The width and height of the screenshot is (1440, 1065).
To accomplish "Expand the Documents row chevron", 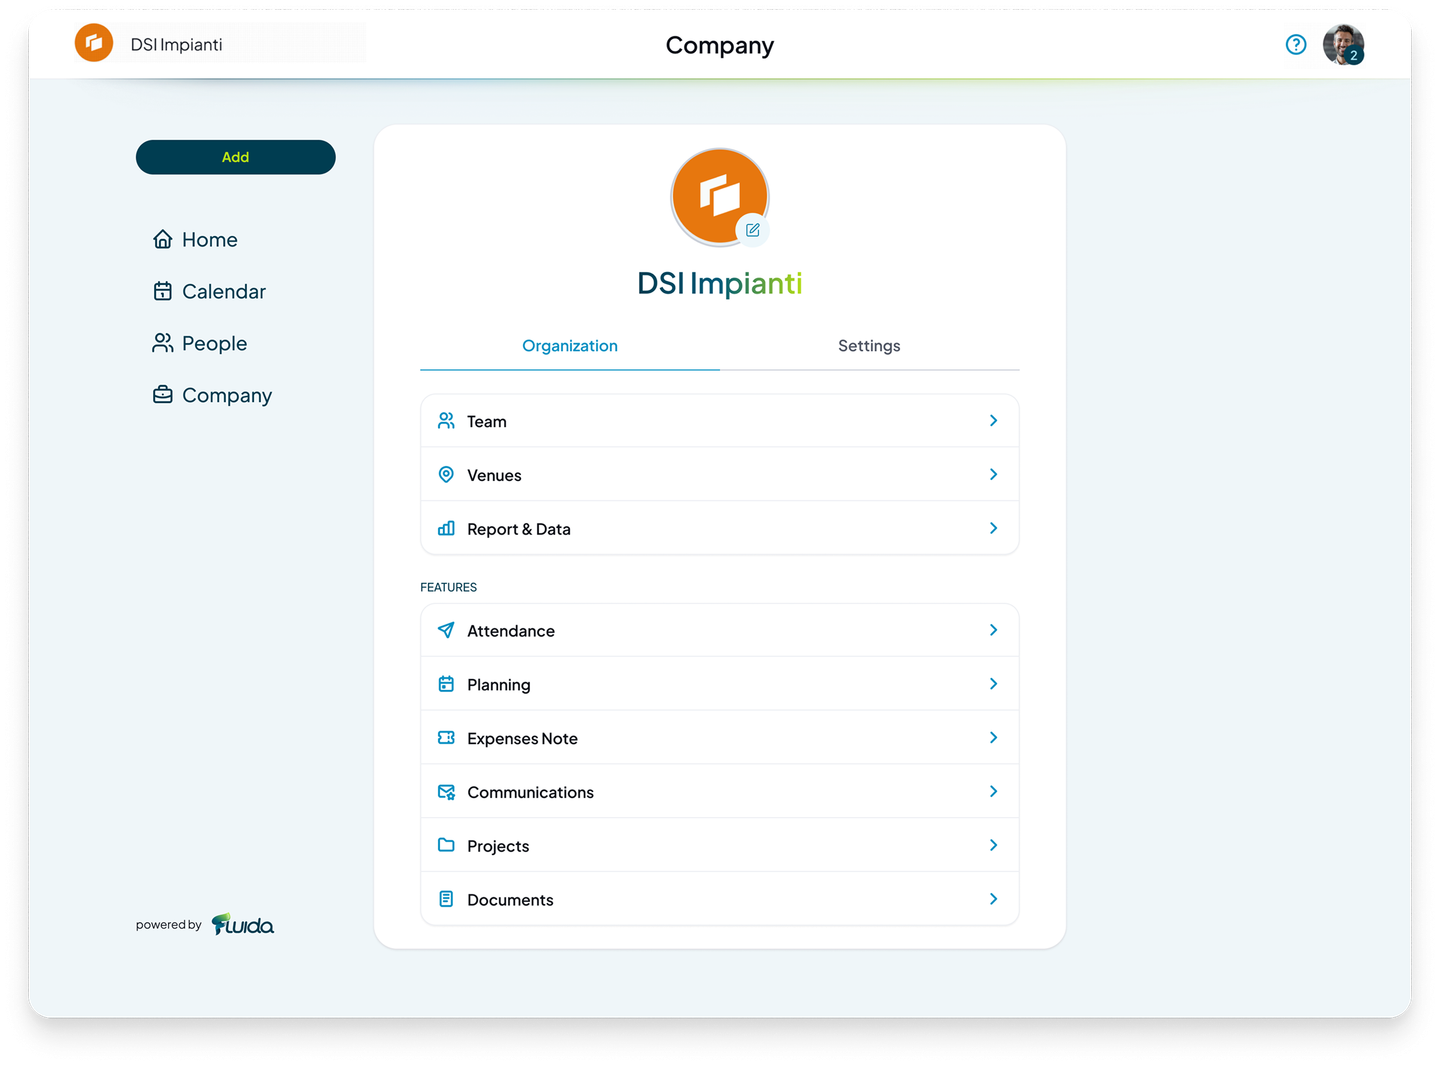I will [x=993, y=899].
